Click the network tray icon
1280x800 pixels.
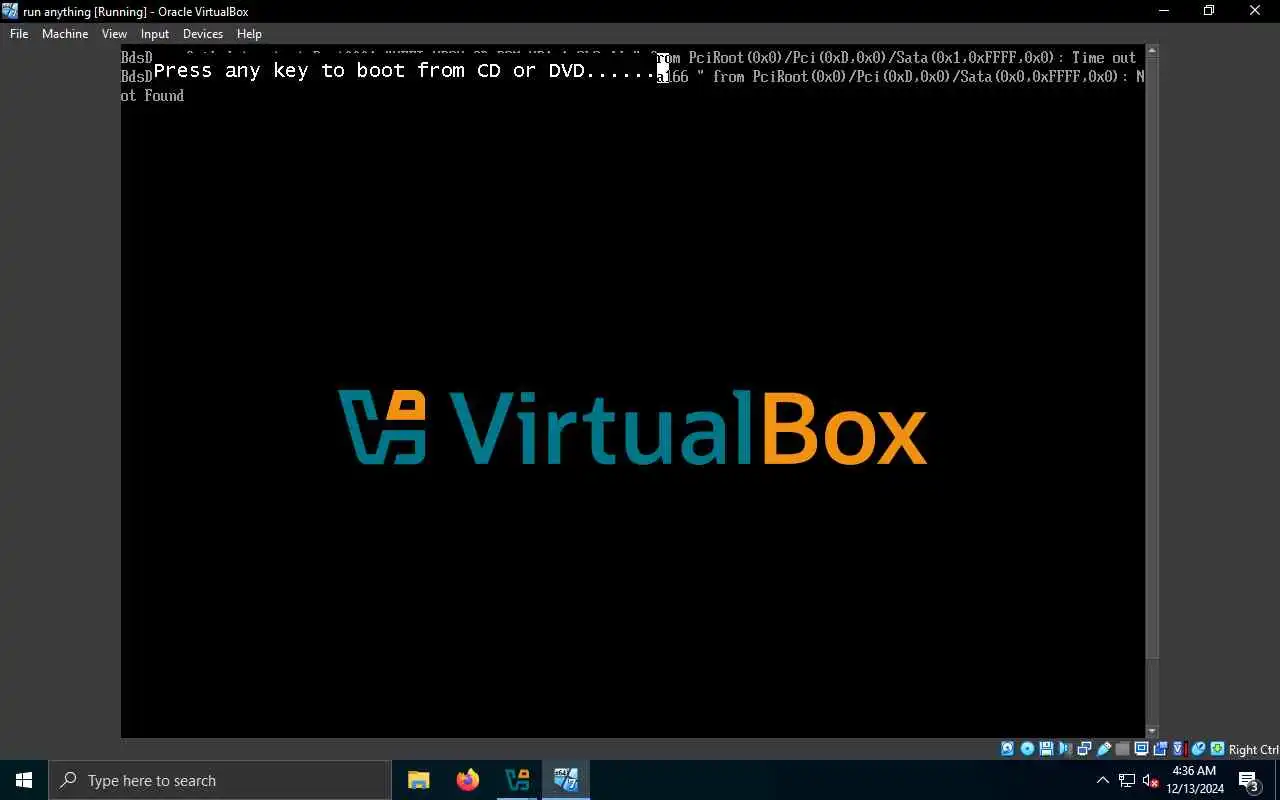coord(1127,780)
